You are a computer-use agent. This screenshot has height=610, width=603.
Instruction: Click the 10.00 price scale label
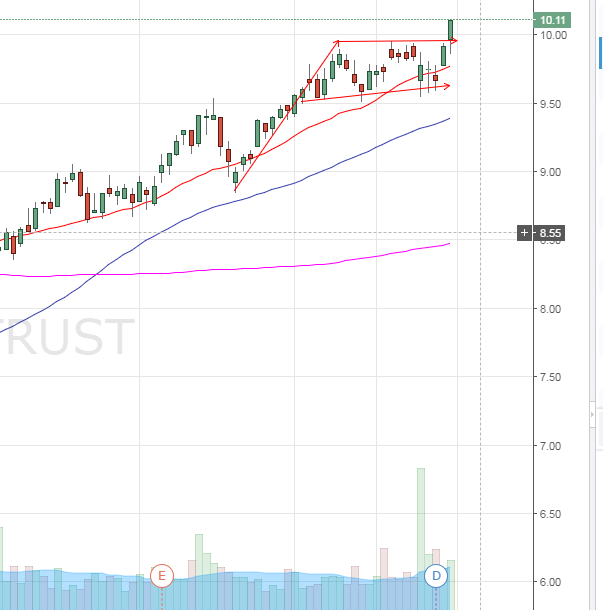tap(553, 35)
